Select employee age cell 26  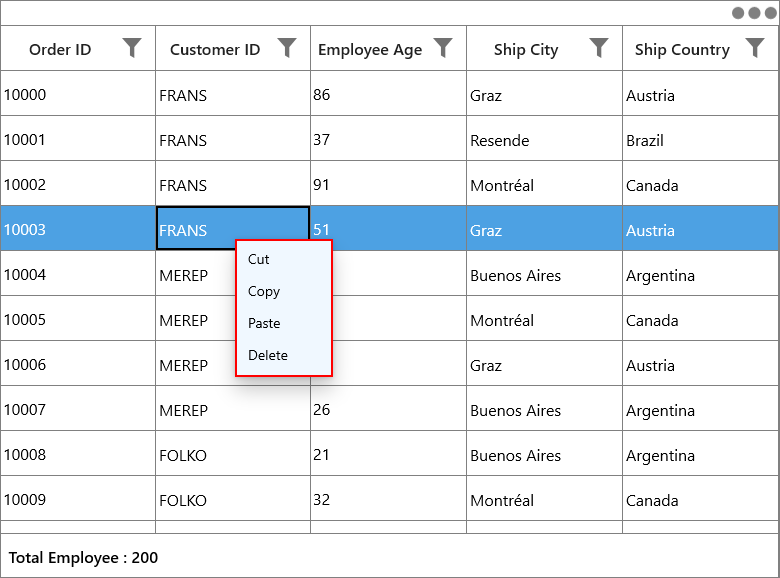[x=389, y=408]
